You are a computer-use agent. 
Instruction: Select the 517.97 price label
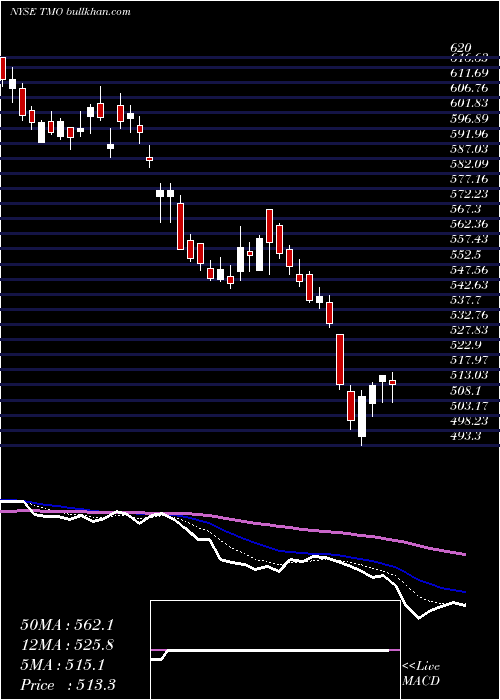[x=468, y=361]
